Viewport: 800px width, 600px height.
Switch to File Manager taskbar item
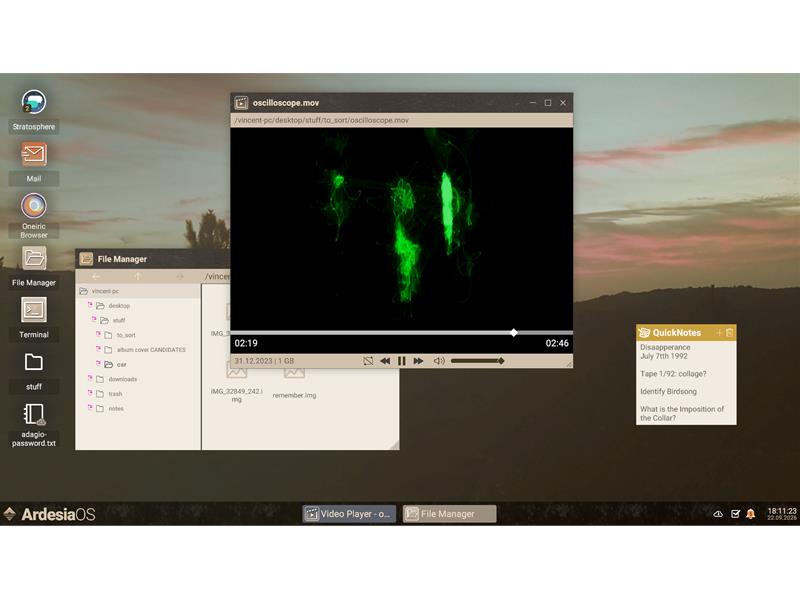click(449, 514)
